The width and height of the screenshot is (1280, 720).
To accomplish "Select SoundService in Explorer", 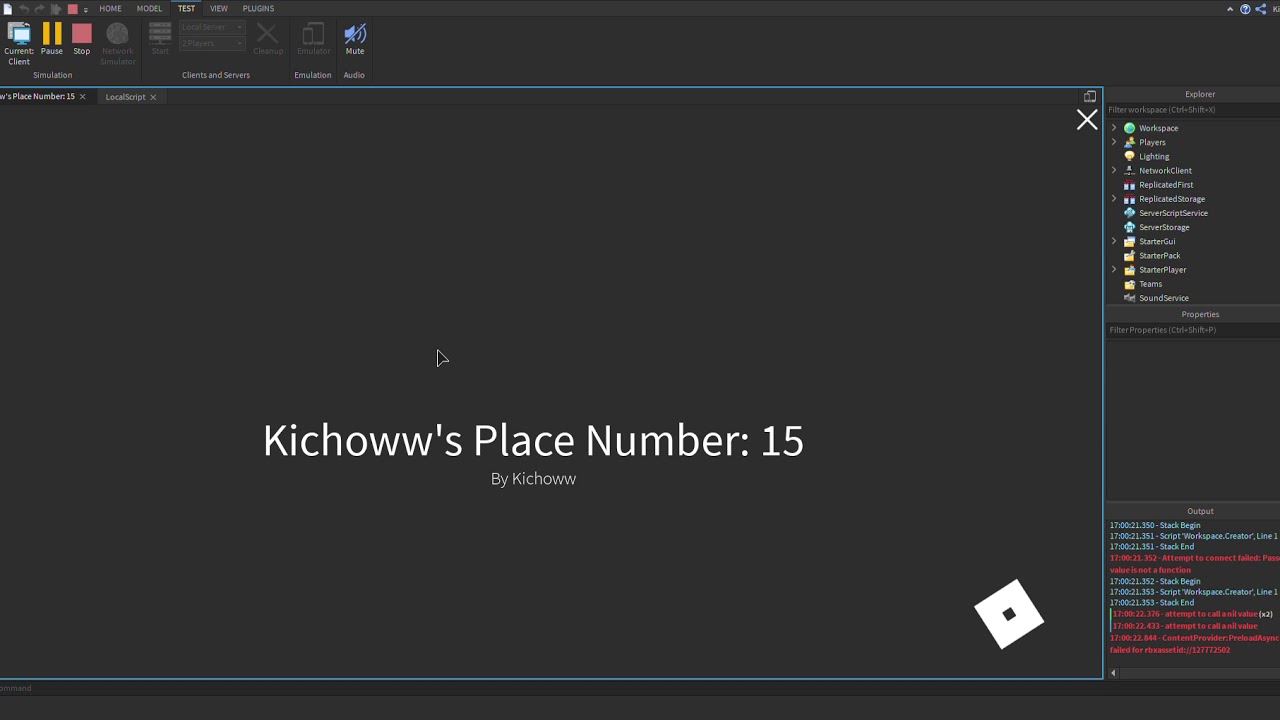I will [x=1164, y=298].
